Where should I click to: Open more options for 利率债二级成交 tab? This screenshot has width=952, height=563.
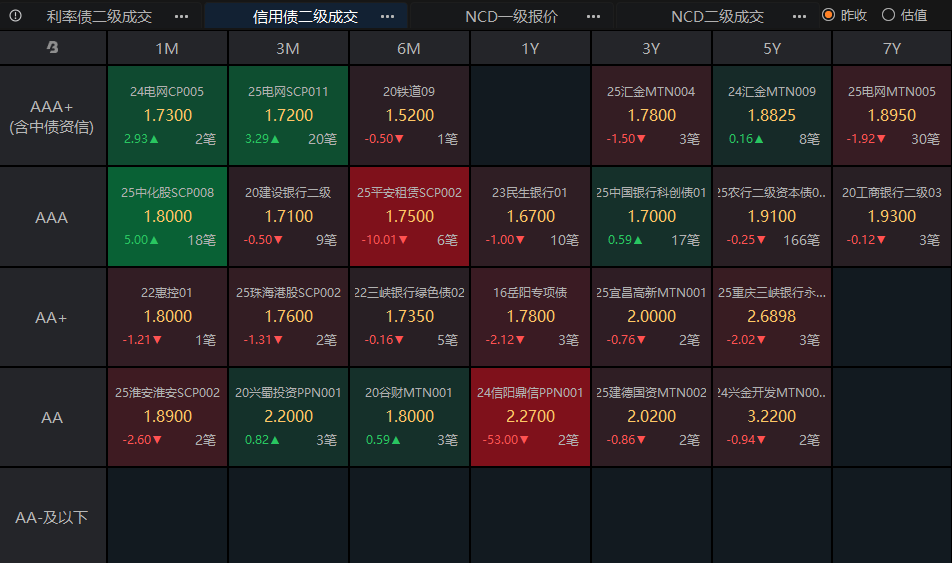click(x=181, y=16)
